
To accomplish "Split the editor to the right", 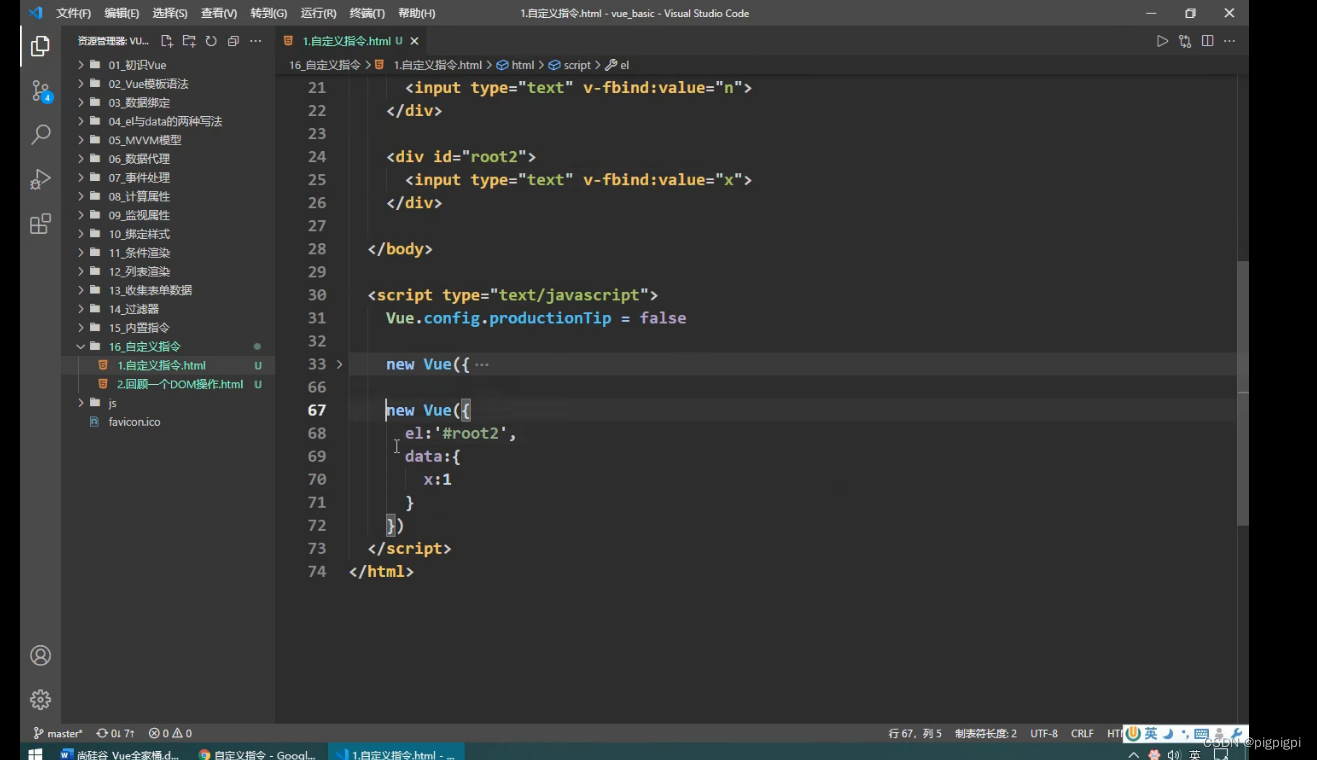I will pos(1208,41).
